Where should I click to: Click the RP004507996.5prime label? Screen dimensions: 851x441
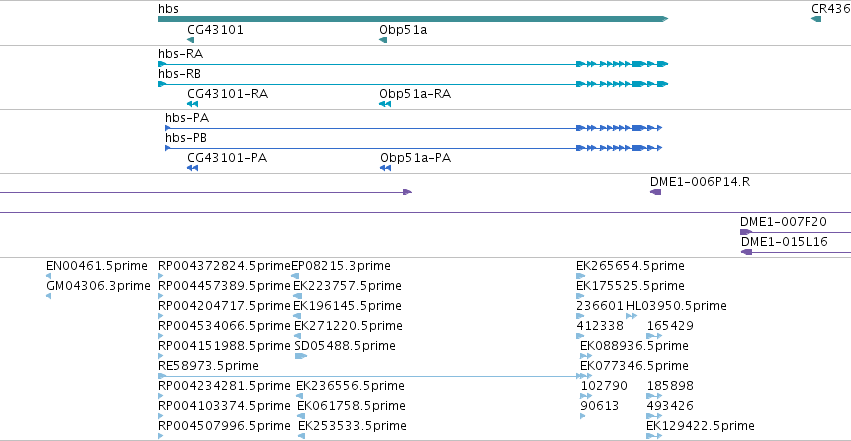(x=224, y=426)
